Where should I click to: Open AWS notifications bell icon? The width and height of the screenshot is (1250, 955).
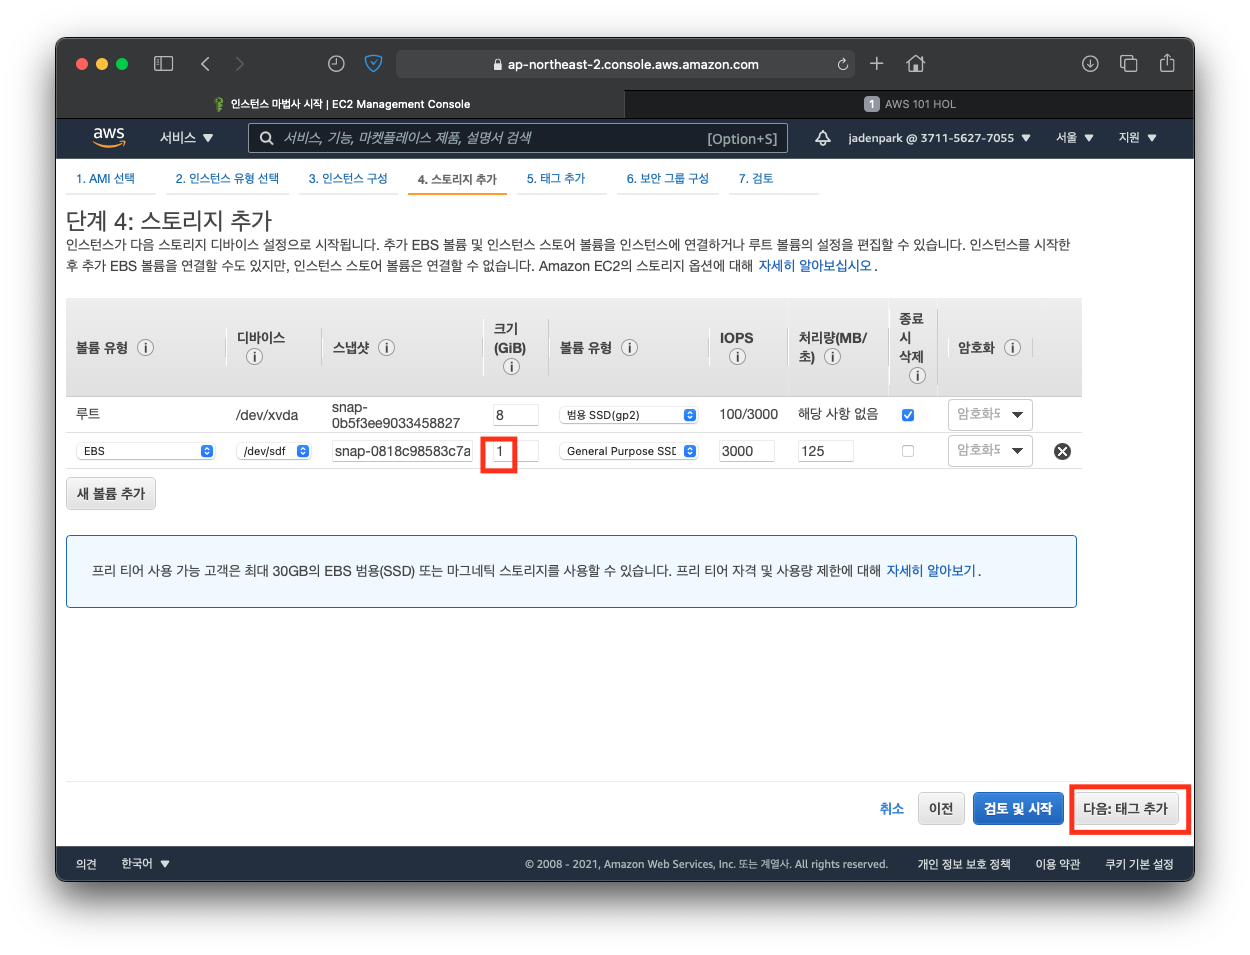click(822, 138)
